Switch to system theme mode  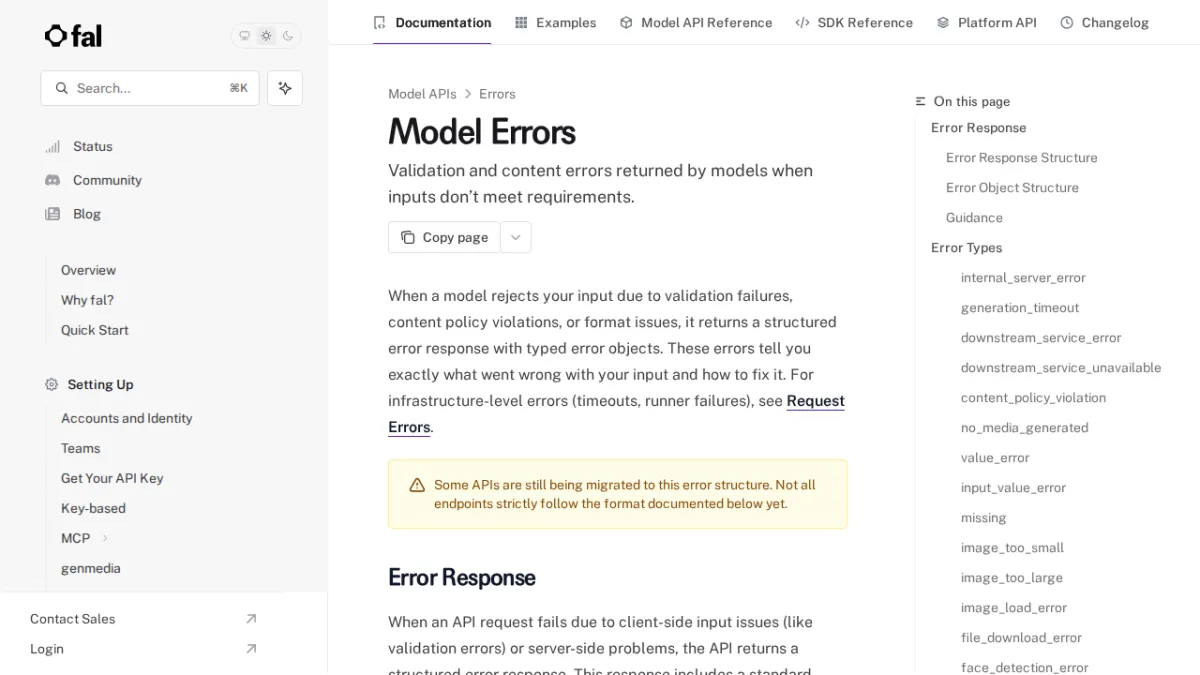tap(244, 36)
